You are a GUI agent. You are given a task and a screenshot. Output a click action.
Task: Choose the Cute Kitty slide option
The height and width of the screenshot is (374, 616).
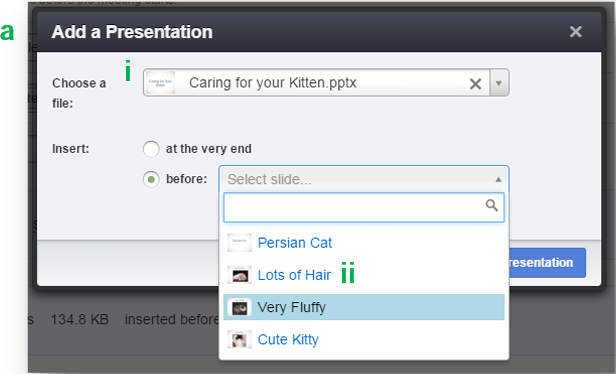(x=364, y=339)
